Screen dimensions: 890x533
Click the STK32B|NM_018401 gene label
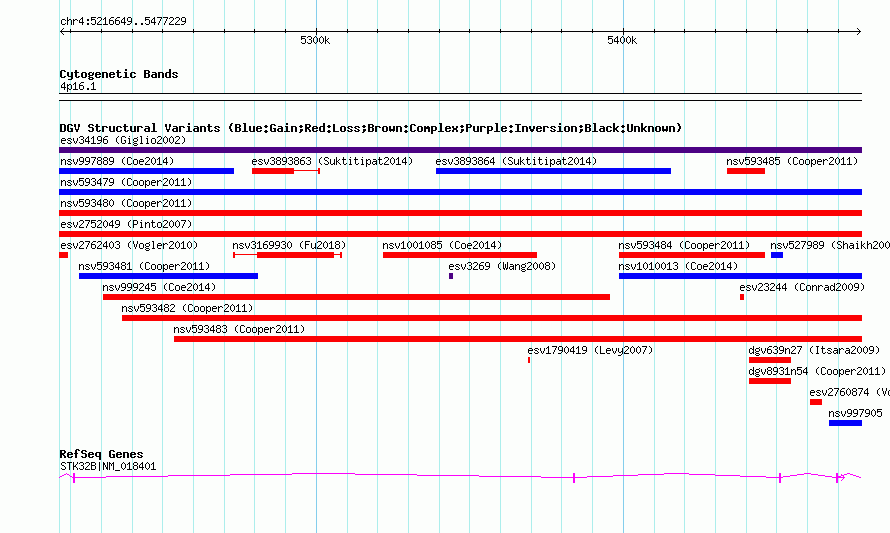pyautogui.click(x=108, y=466)
